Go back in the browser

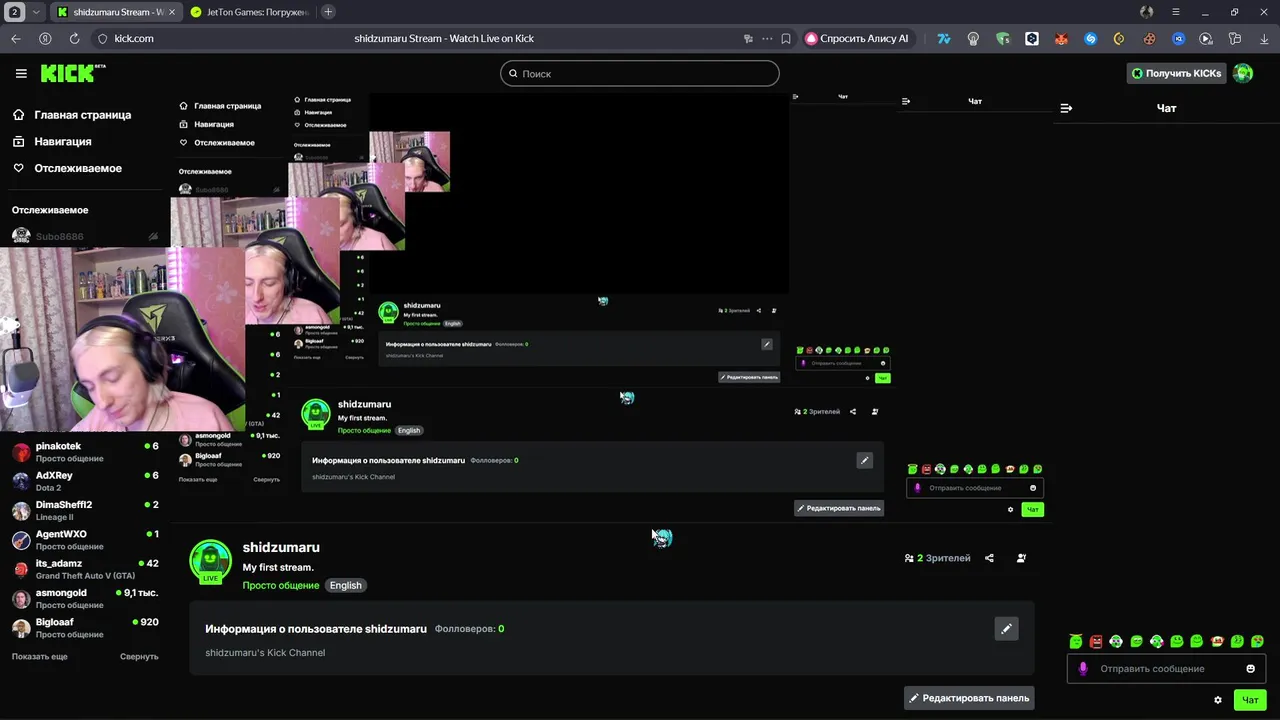(x=16, y=38)
